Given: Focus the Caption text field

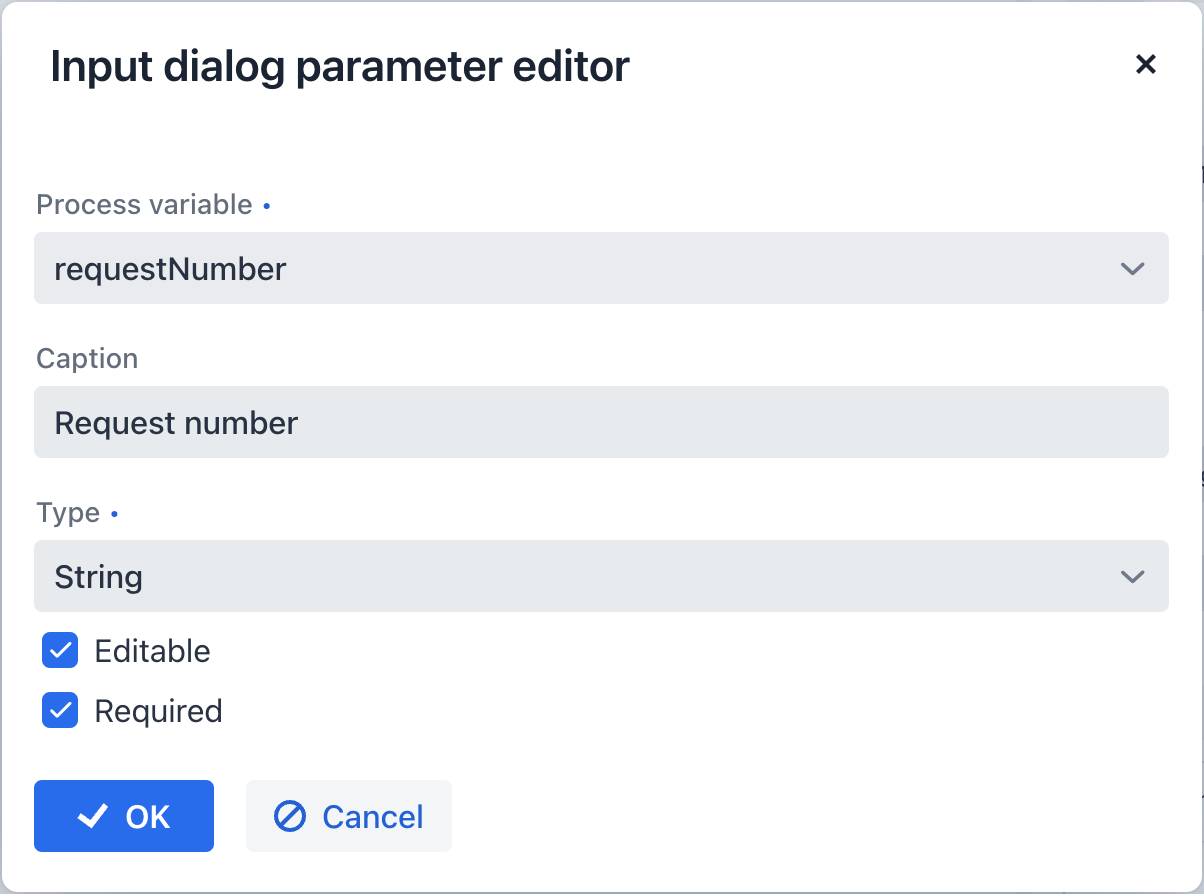Looking at the screenshot, I should pos(600,423).
